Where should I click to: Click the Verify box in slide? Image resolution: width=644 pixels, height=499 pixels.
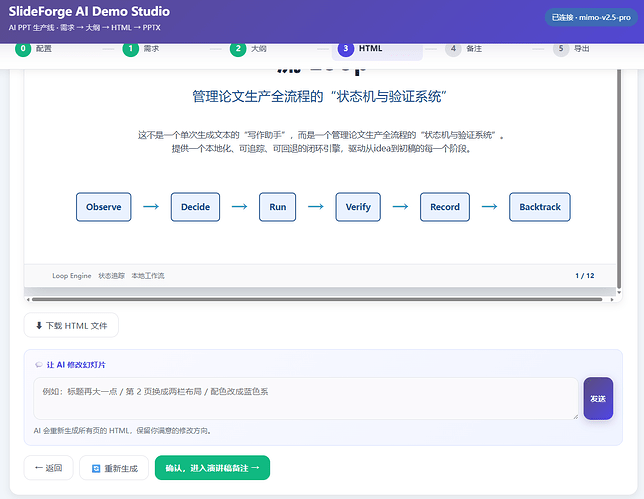pos(358,207)
